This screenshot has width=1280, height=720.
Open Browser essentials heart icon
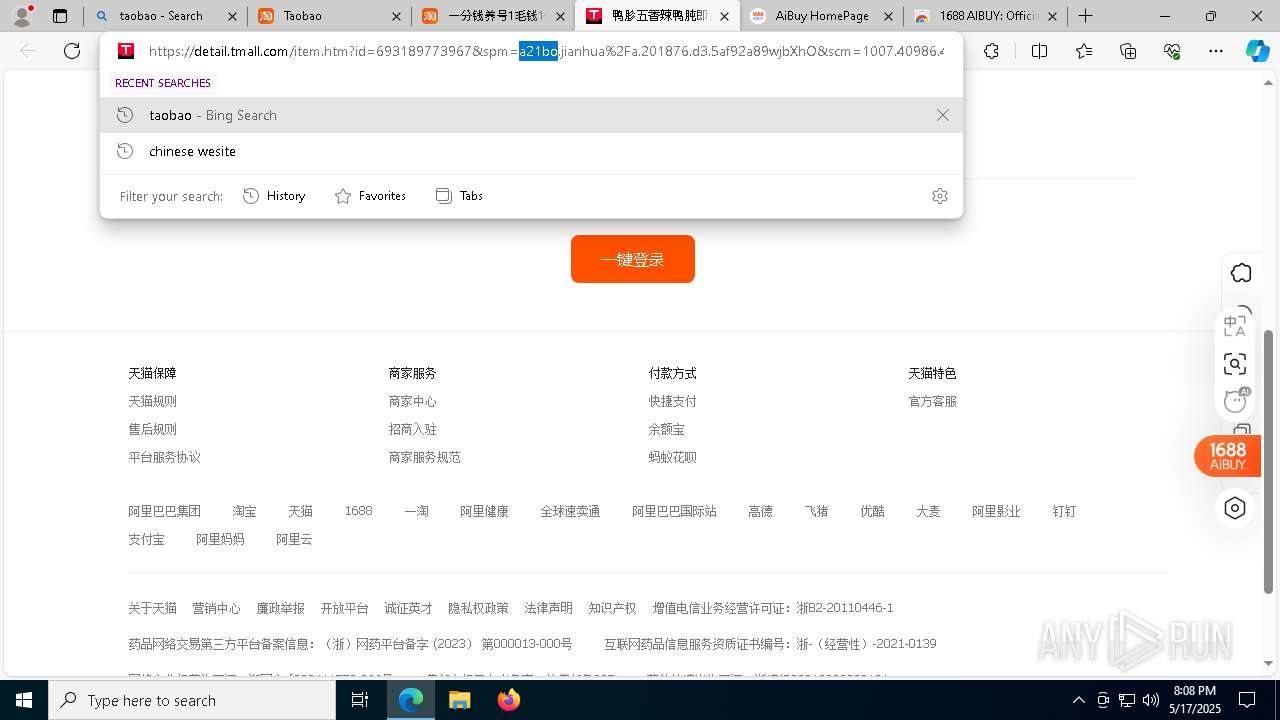pyautogui.click(x=1172, y=51)
